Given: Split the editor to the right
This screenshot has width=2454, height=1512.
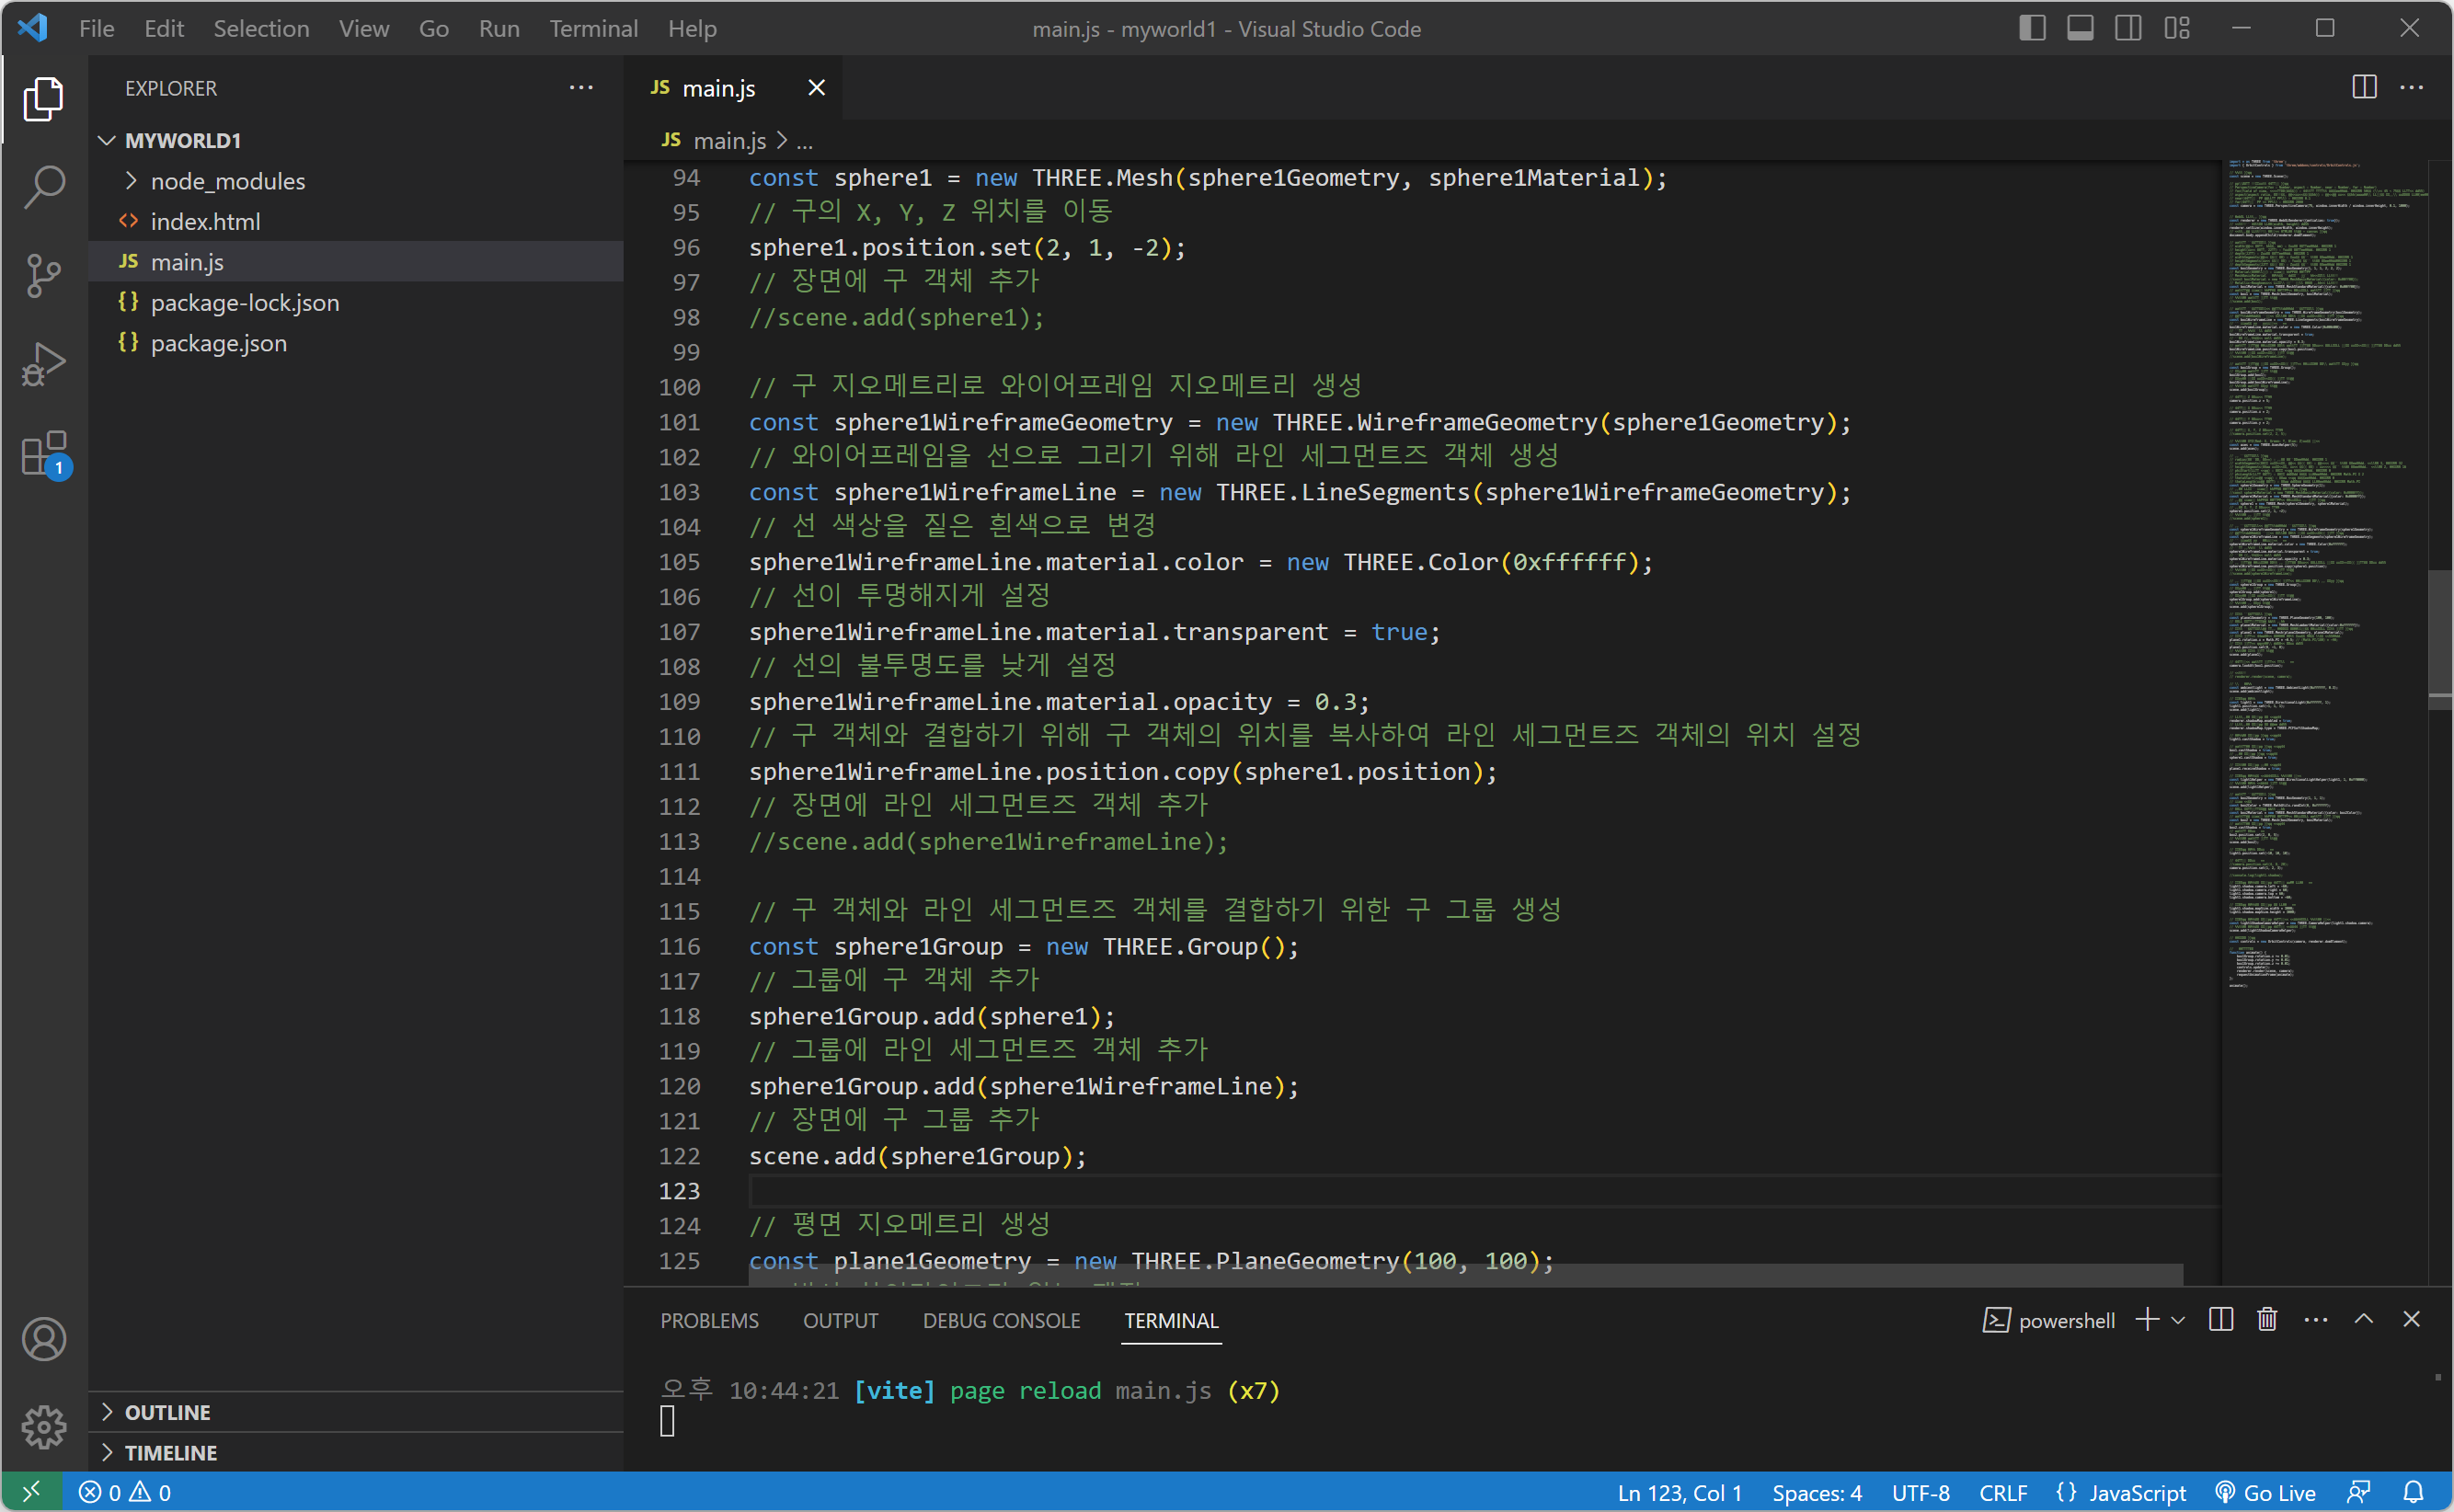Looking at the screenshot, I should [2364, 88].
